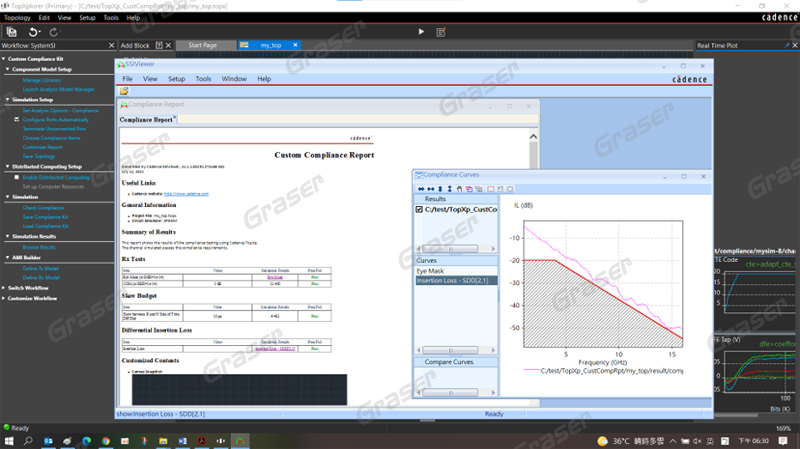Close the Workflow: SystemSI panel
The width and height of the screenshot is (800, 449).
point(111,45)
